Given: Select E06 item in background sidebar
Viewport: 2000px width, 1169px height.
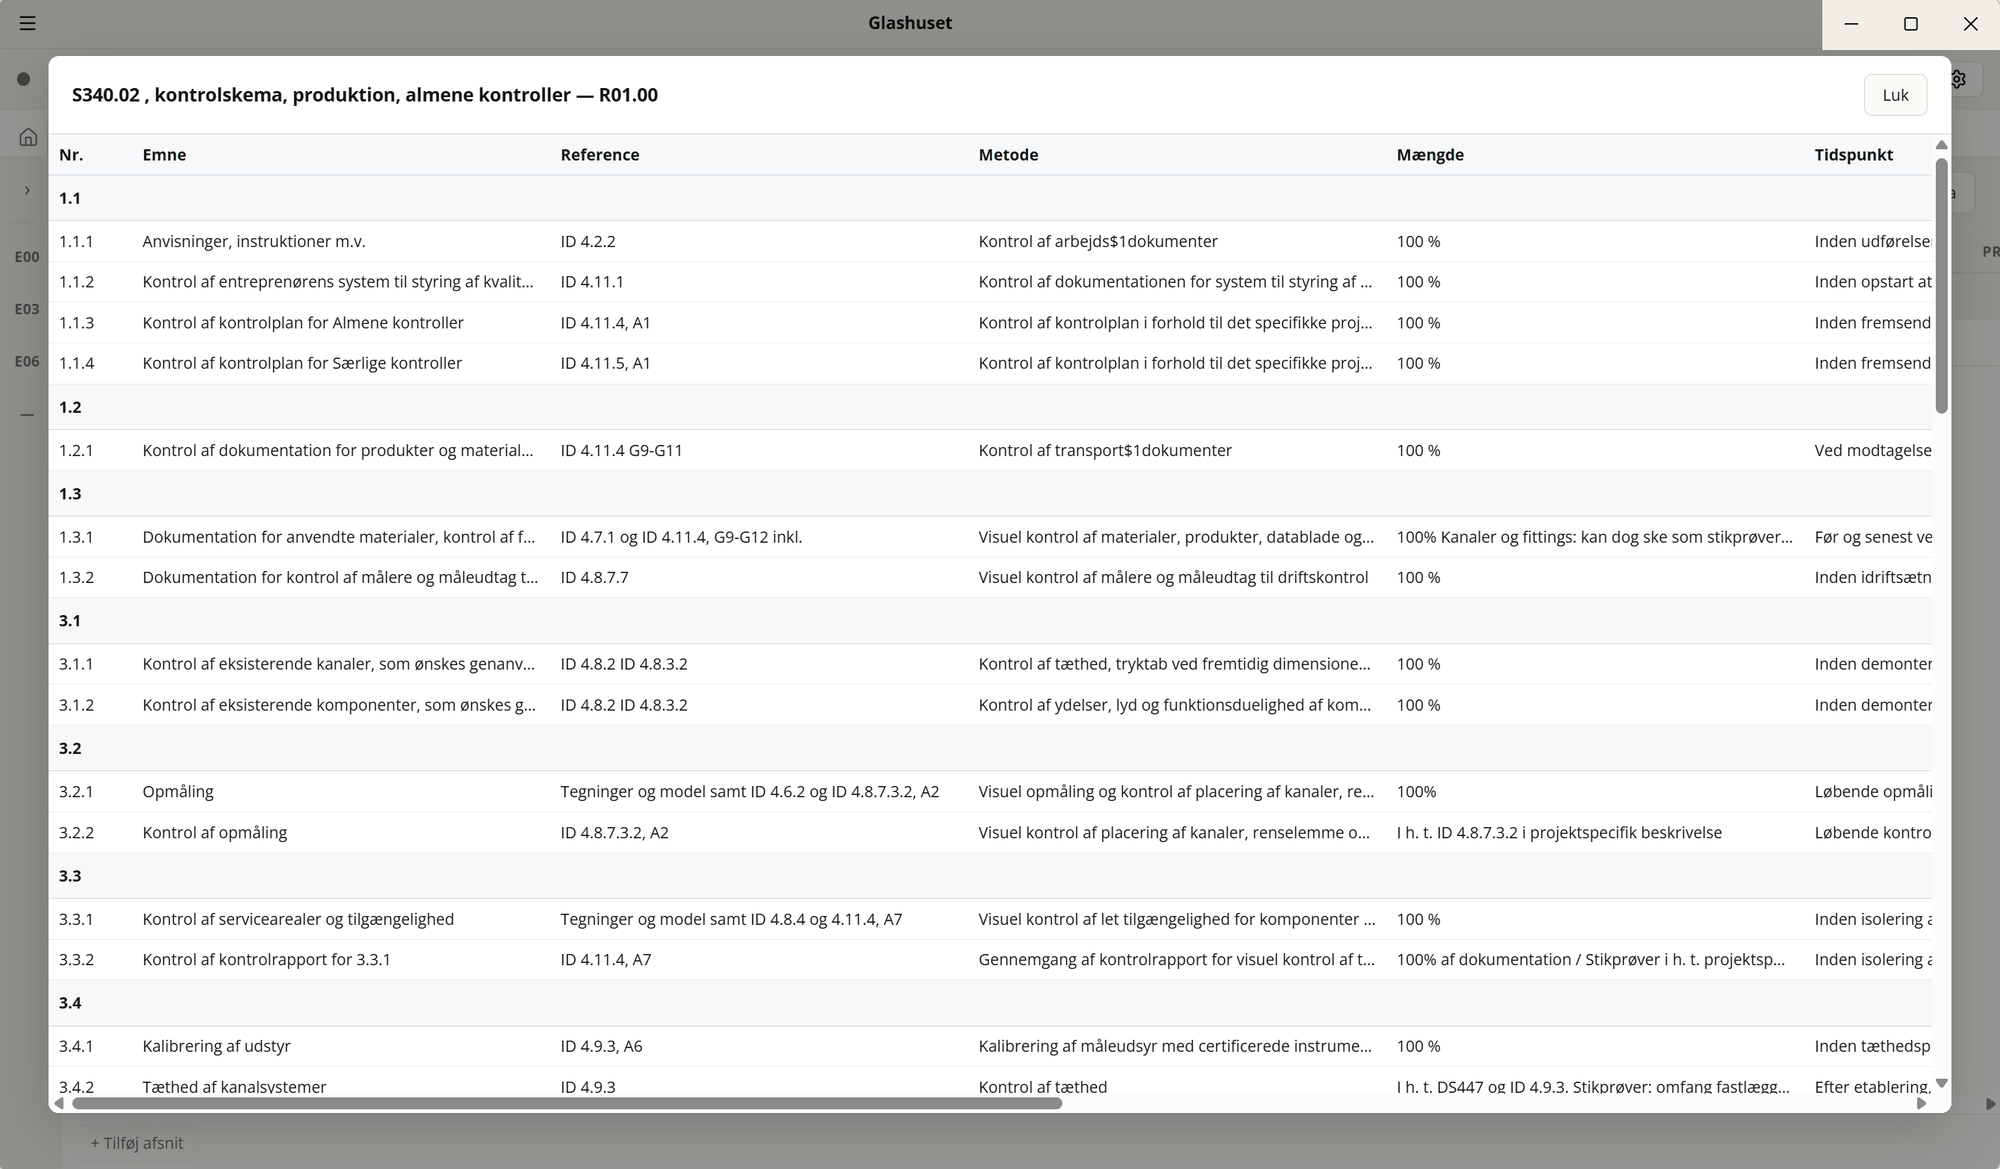Looking at the screenshot, I should [27, 361].
